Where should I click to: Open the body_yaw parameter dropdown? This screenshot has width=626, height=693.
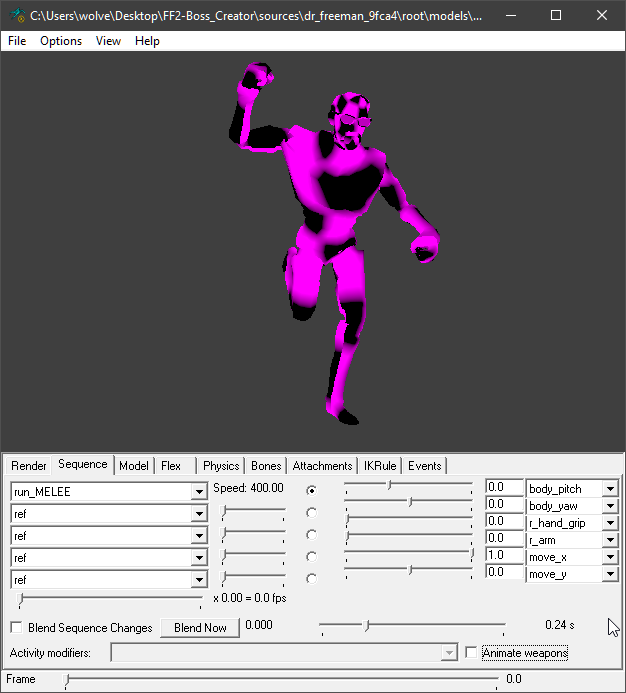click(610, 506)
